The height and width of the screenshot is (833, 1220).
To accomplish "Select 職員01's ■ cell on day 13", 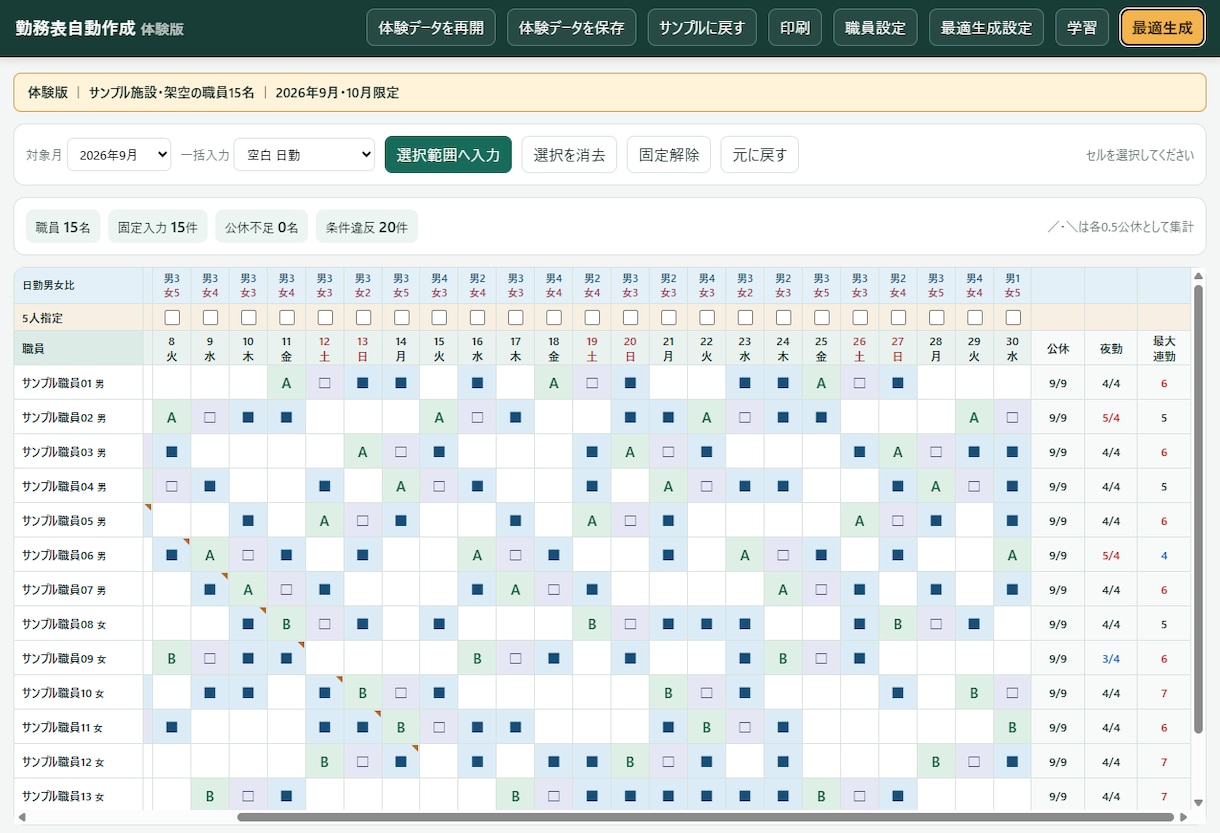I will click(363, 383).
